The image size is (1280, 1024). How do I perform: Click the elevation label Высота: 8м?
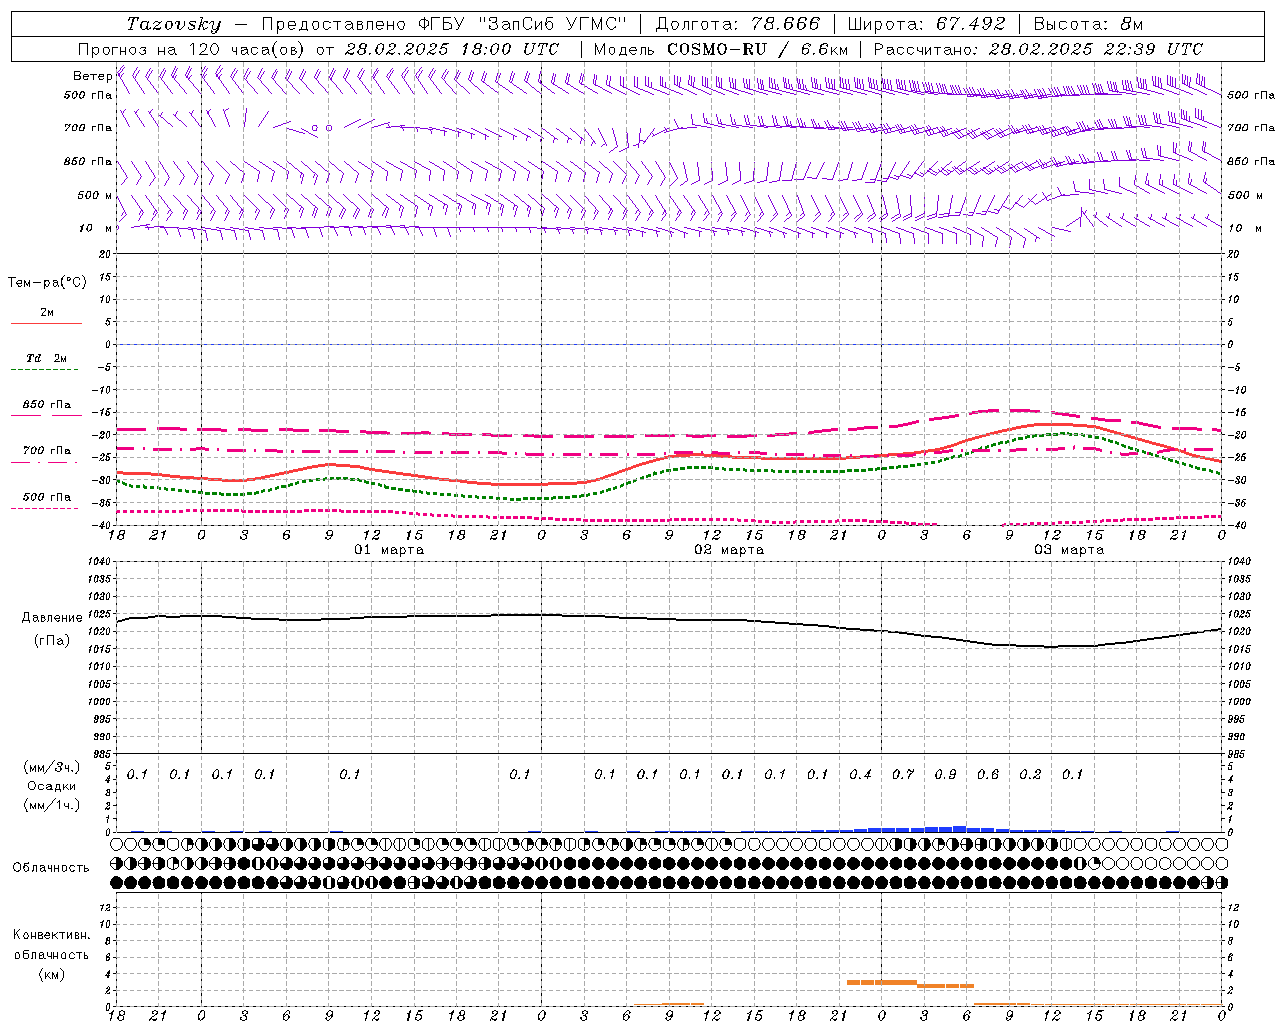click(x=1088, y=24)
